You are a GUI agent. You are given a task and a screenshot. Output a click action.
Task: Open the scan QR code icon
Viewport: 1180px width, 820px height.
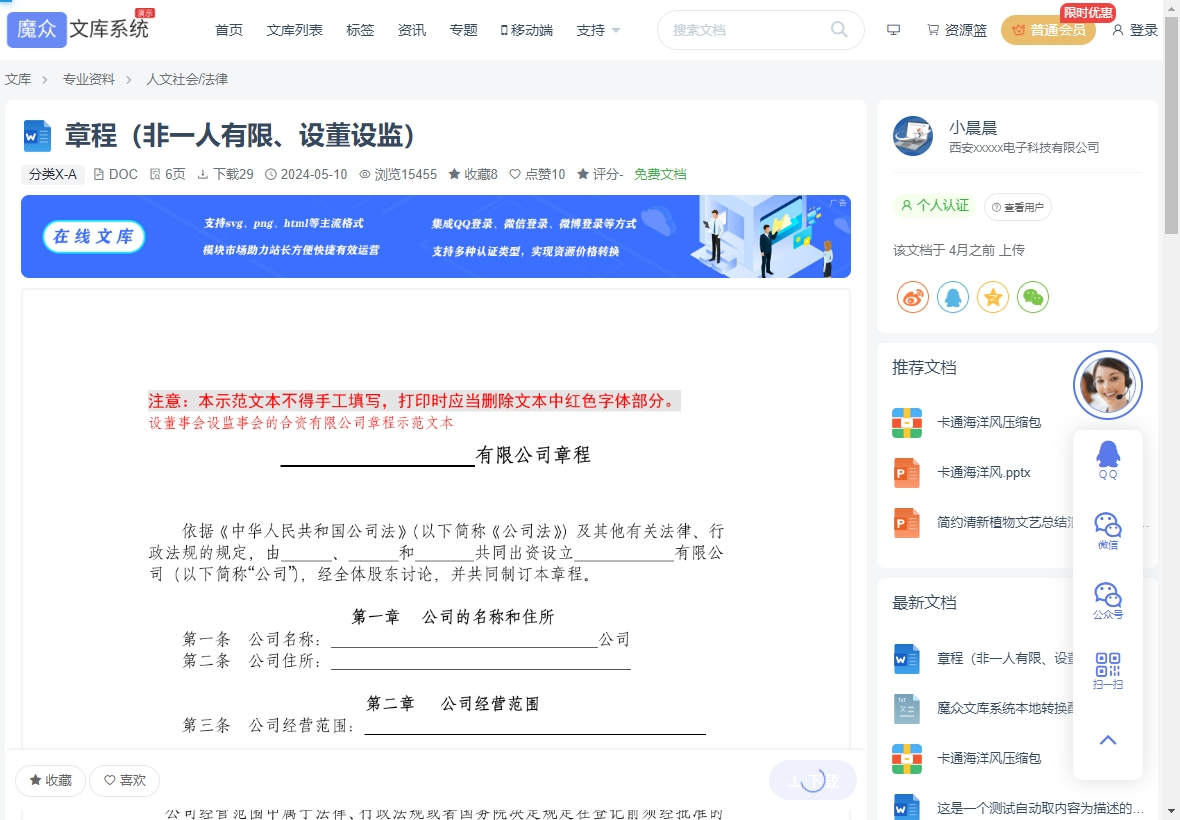click(x=1108, y=670)
